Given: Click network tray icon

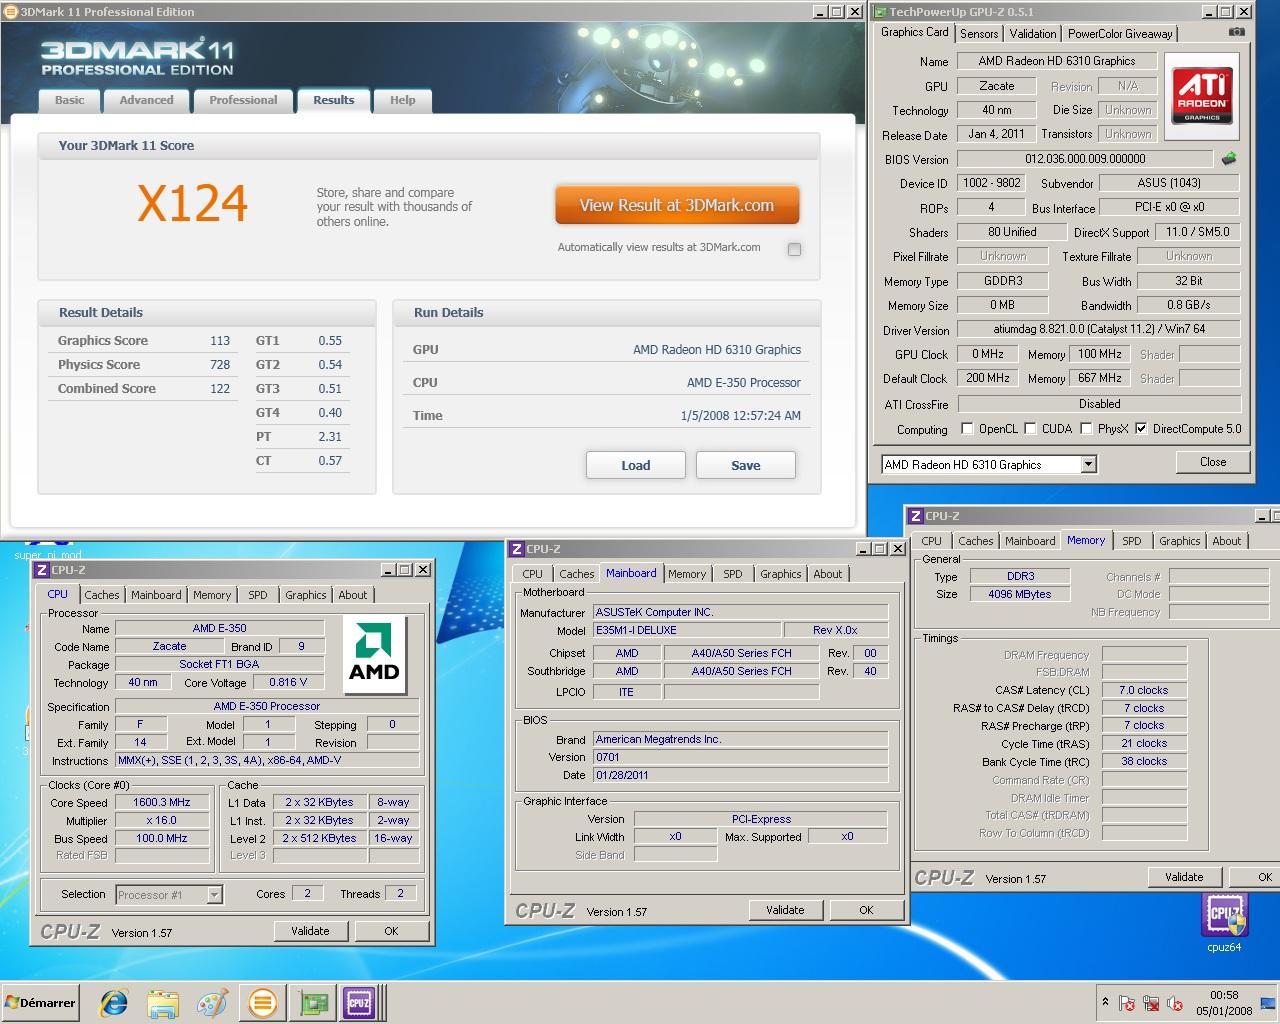Looking at the screenshot, I should pos(1151,1003).
